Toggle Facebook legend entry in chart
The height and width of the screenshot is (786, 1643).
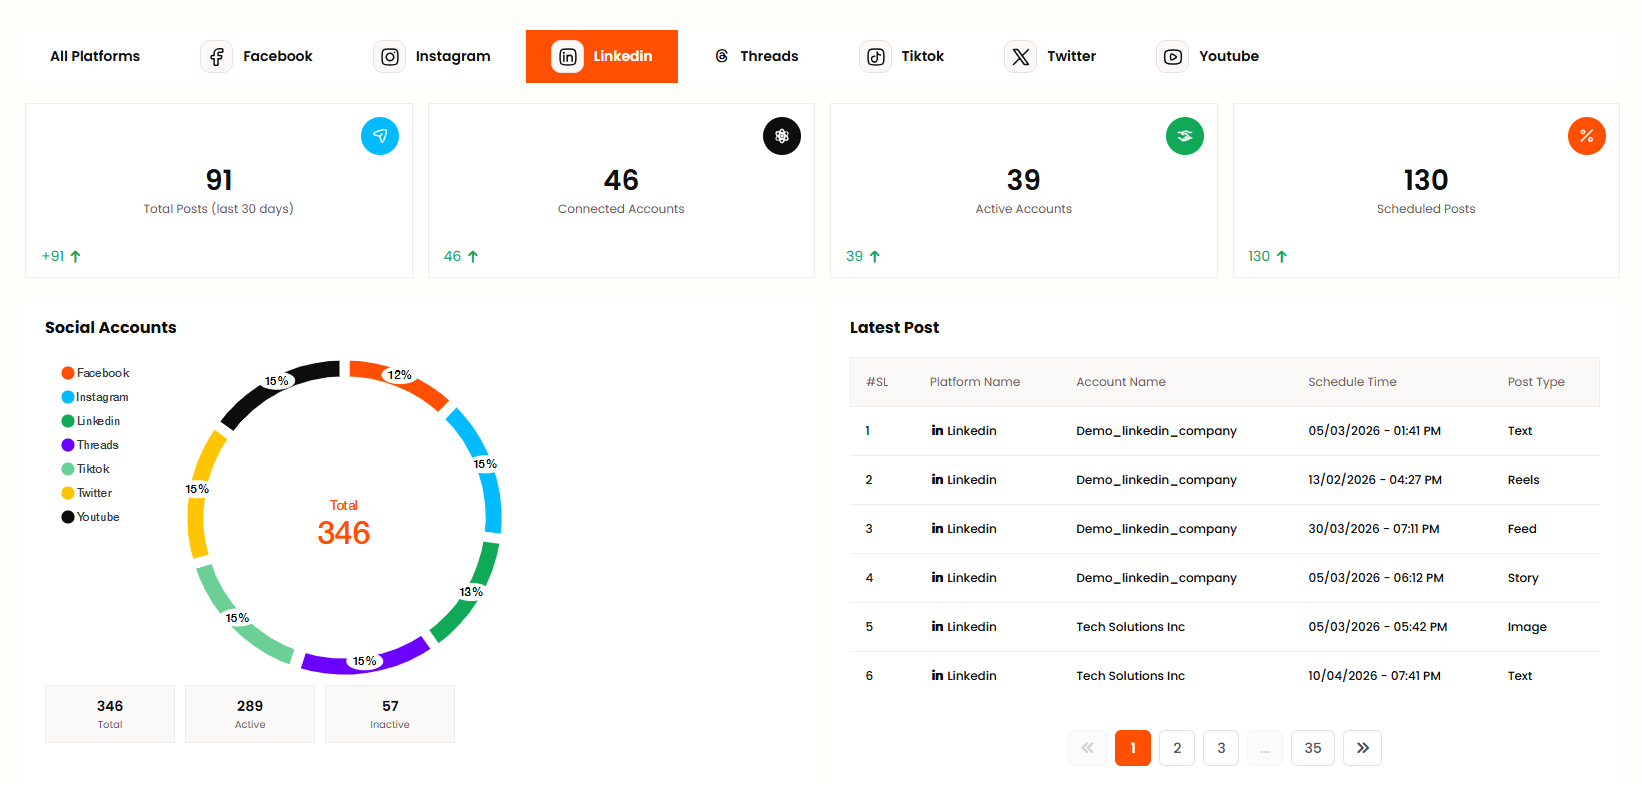[x=96, y=373]
